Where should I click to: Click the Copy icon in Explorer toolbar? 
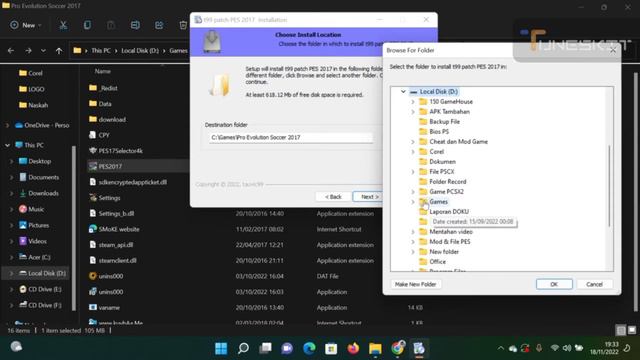pos(87,25)
